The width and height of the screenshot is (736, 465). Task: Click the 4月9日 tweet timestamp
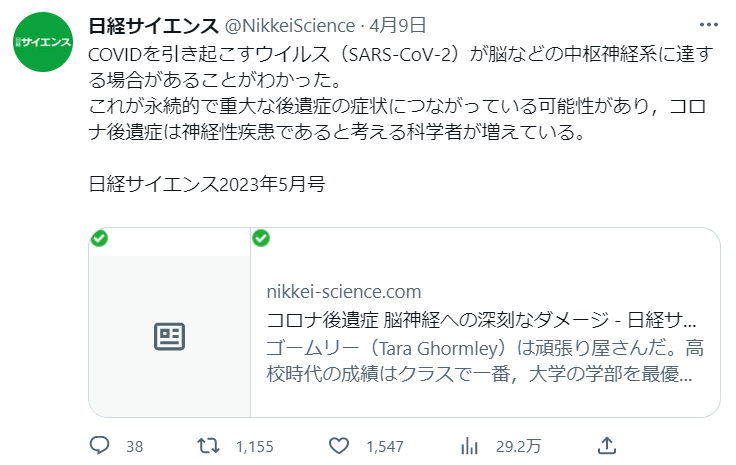click(397, 26)
